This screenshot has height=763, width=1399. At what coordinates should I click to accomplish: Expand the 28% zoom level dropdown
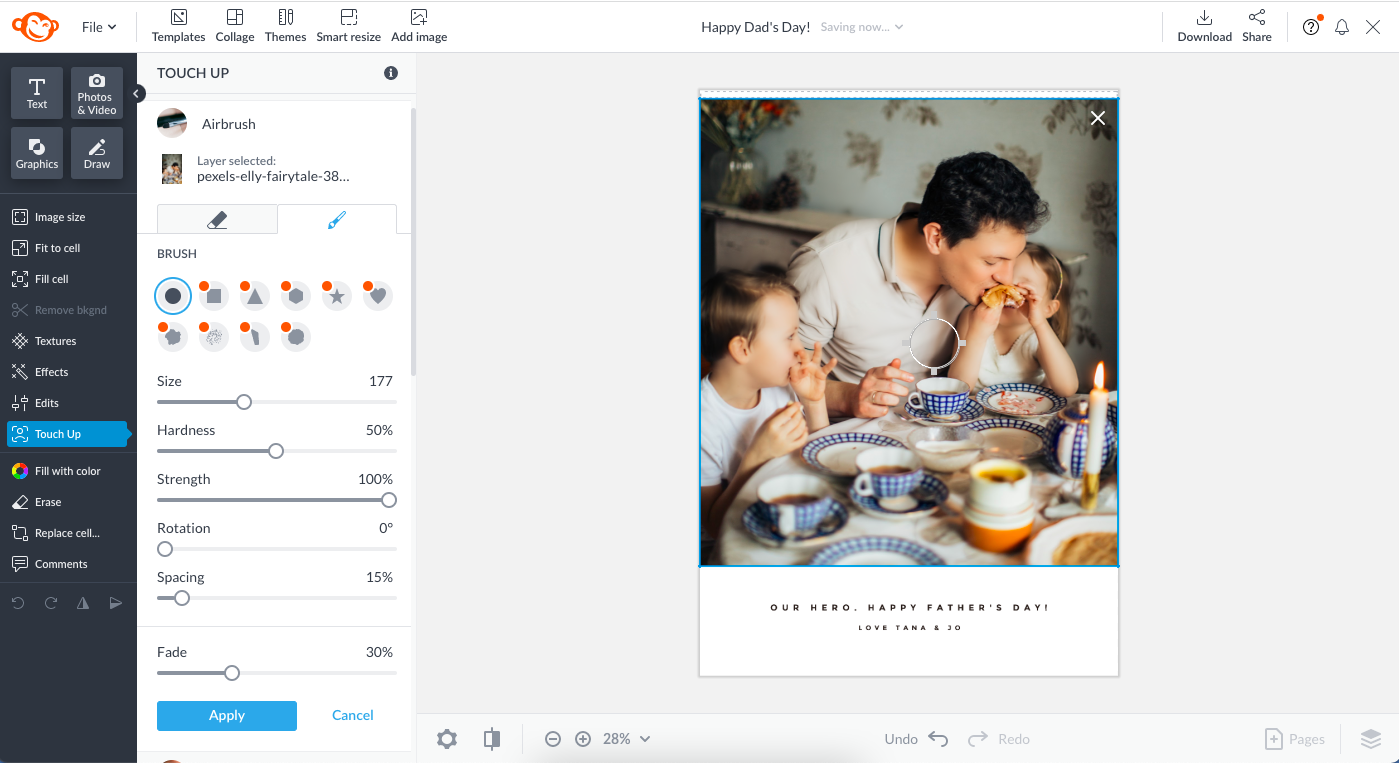627,739
